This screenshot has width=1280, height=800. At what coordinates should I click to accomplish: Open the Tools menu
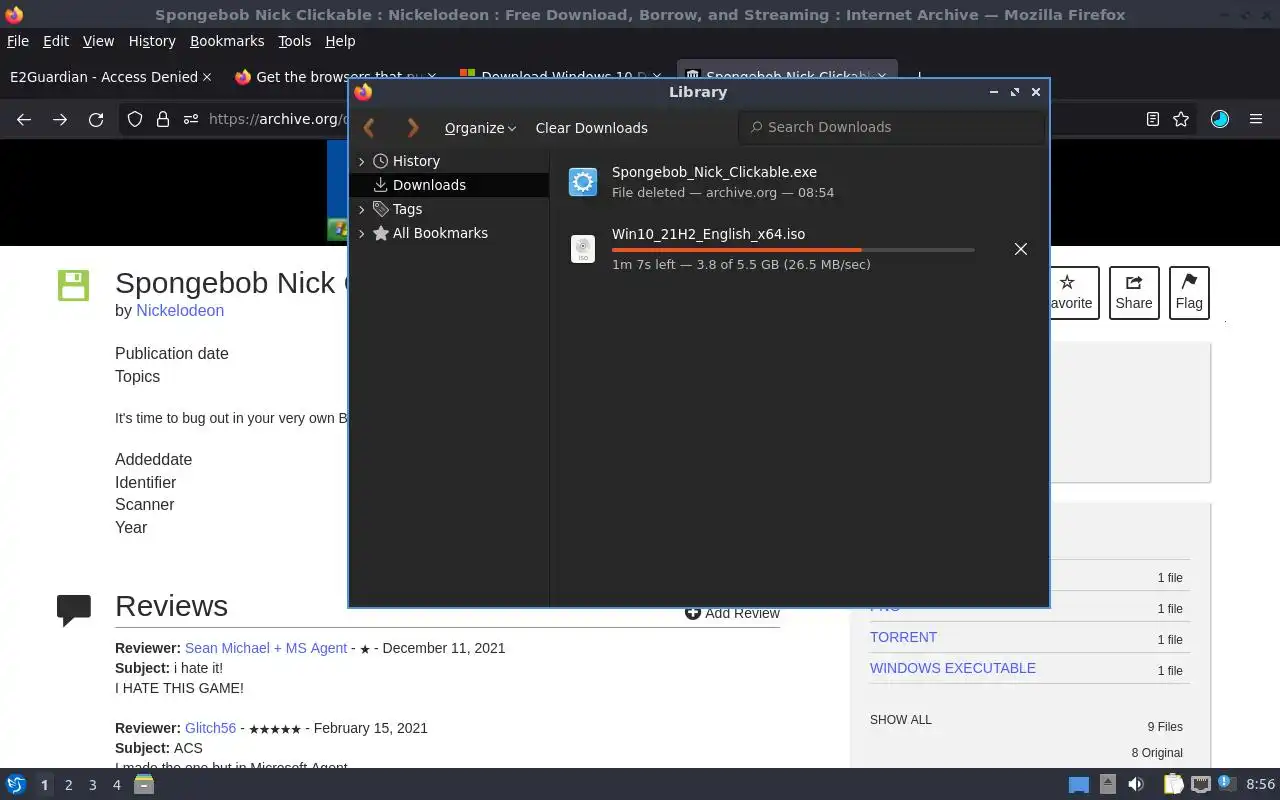[x=295, y=41]
